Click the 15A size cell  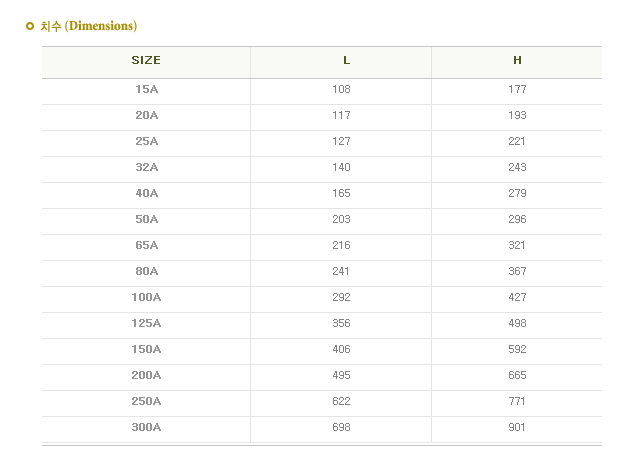pyautogui.click(x=146, y=89)
